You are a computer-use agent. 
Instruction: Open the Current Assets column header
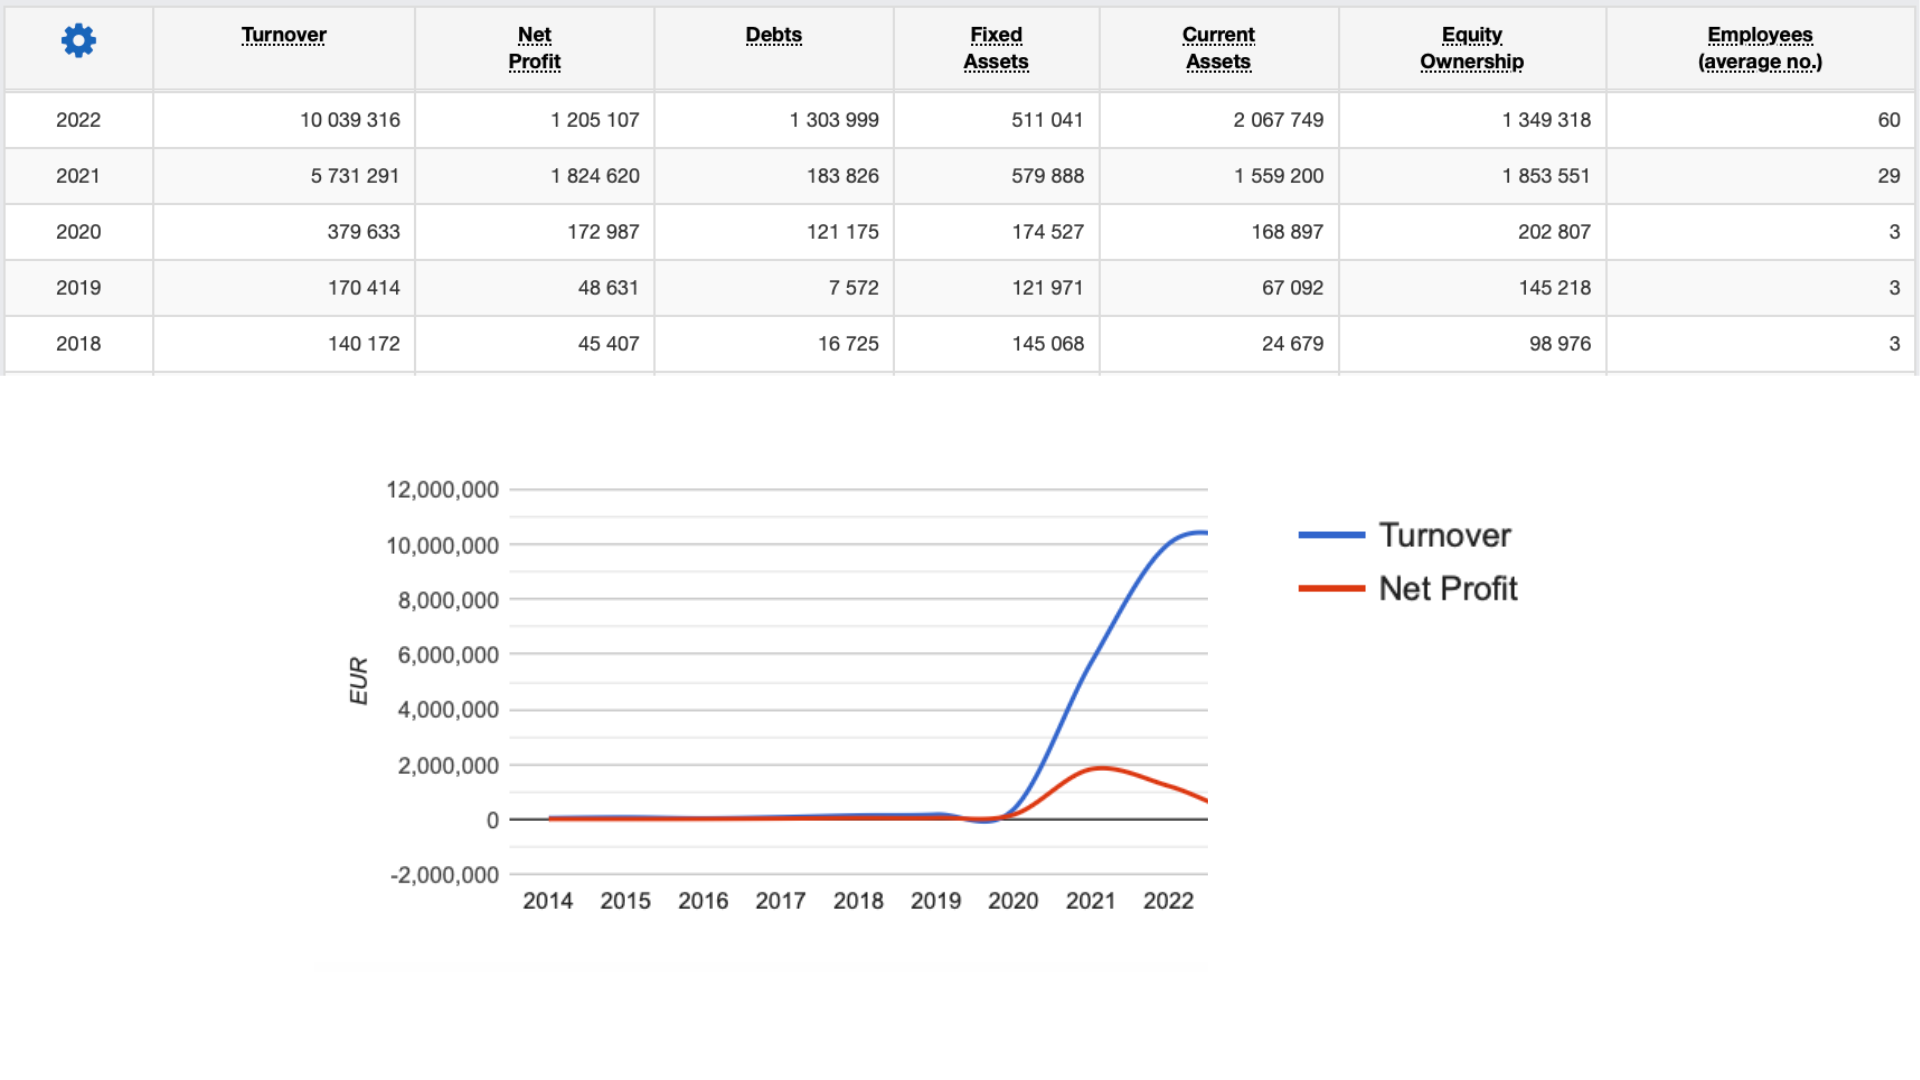[1218, 48]
